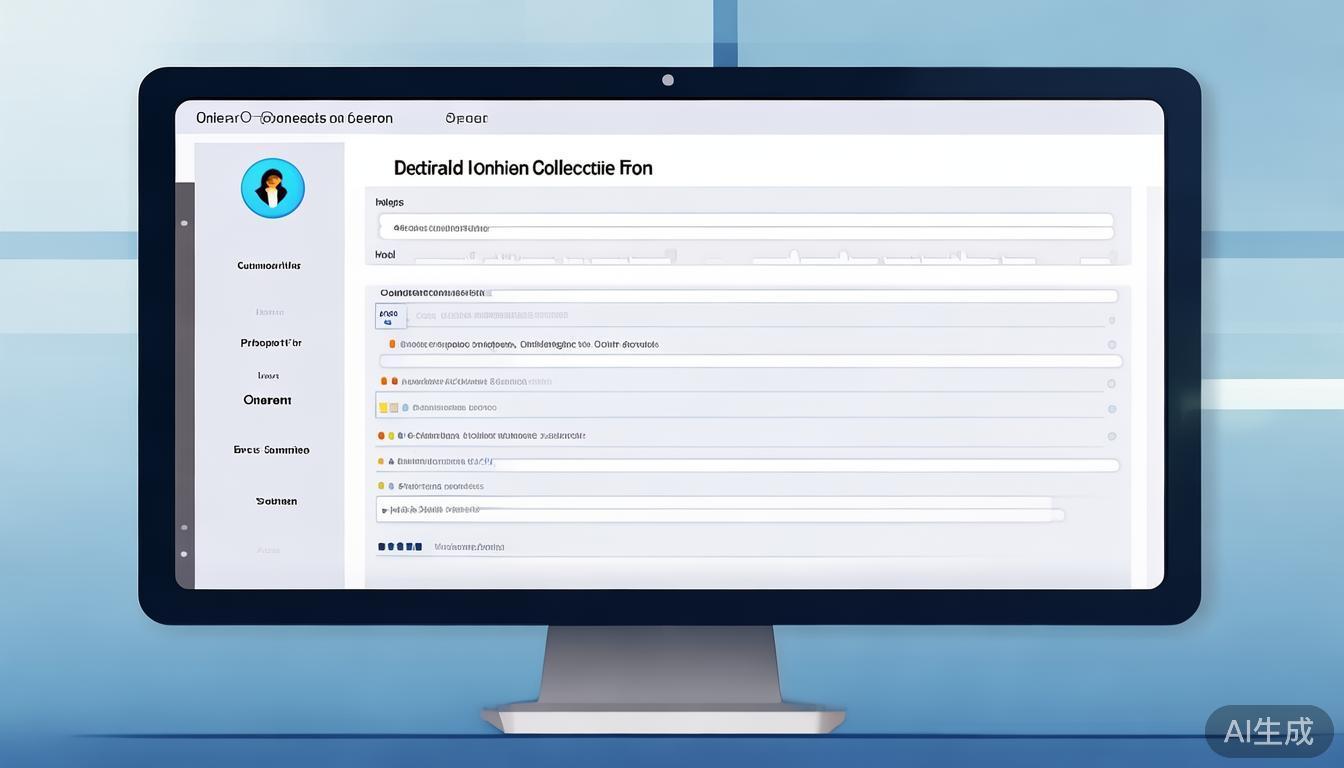The width and height of the screenshot is (1344, 768).
Task: Click the tan square icon beside the yellow square
Action: tap(394, 408)
